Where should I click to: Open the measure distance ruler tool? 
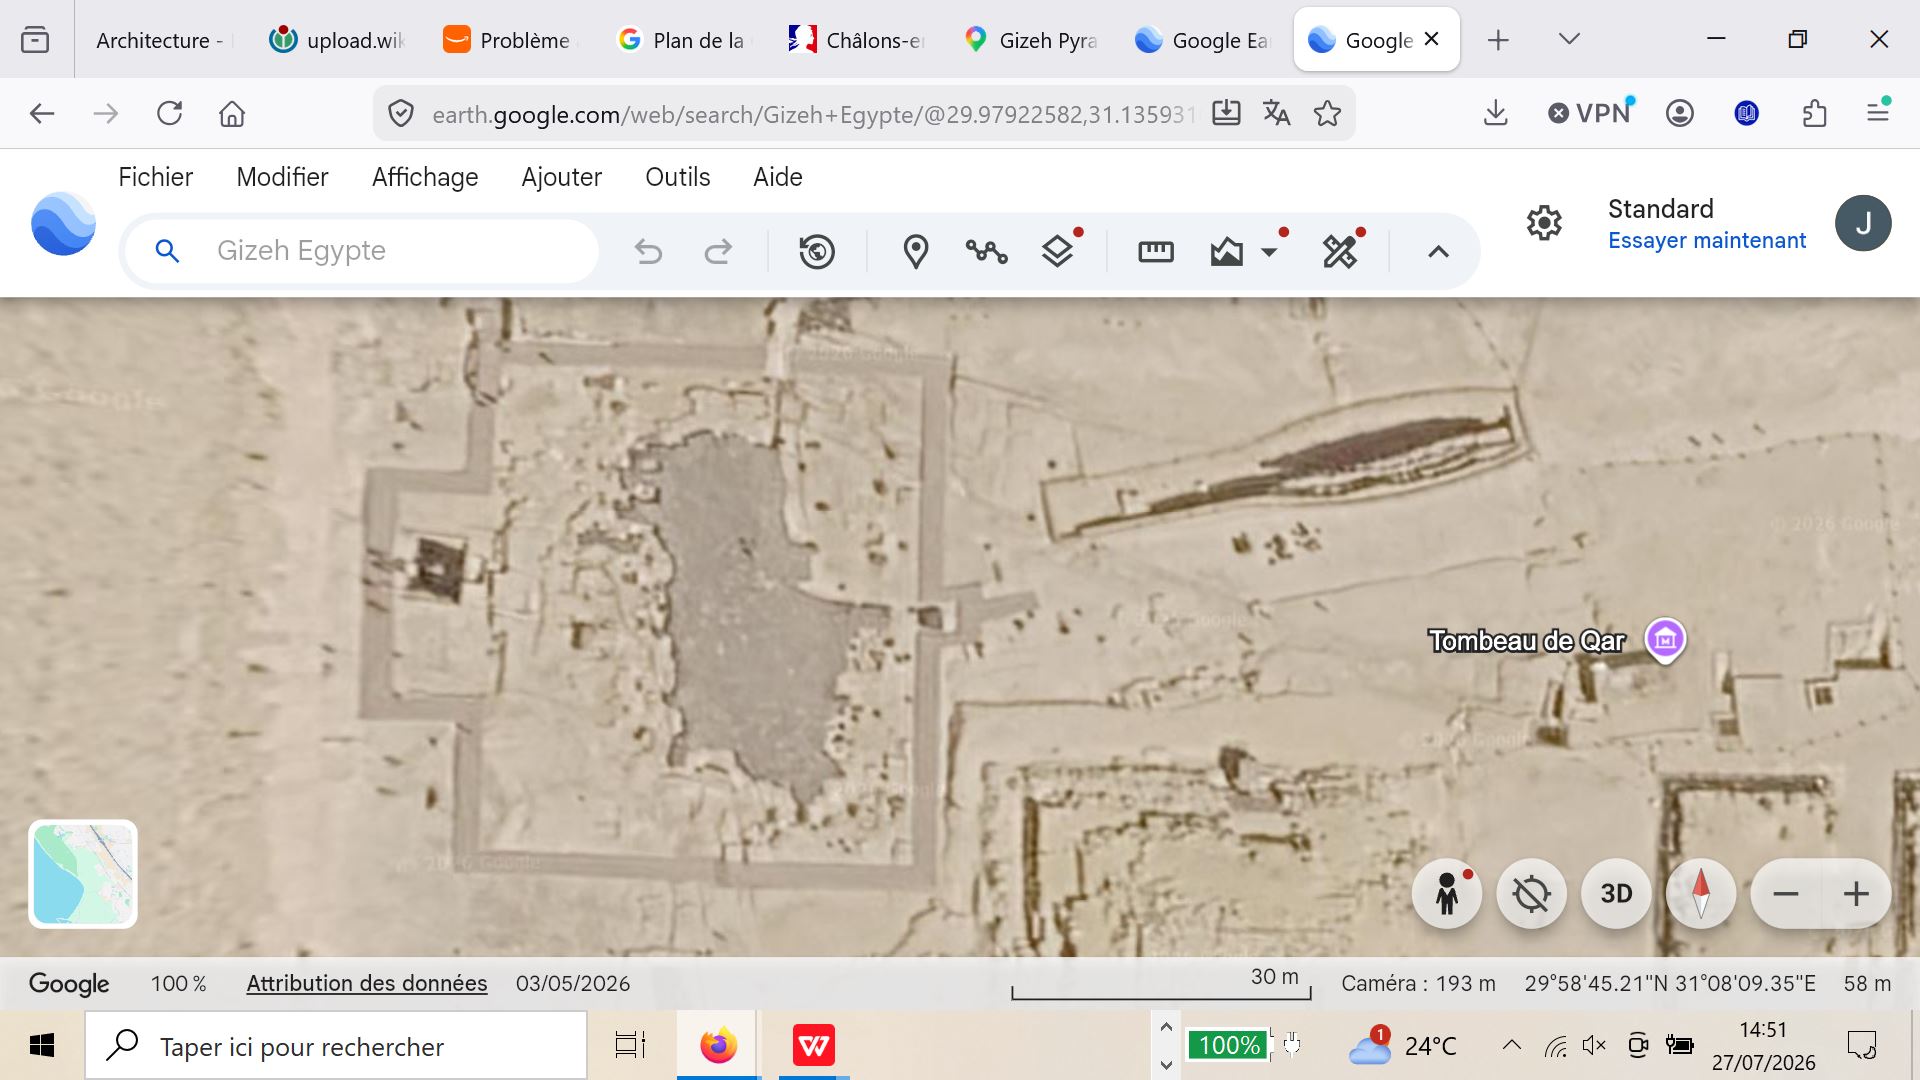click(x=1155, y=251)
